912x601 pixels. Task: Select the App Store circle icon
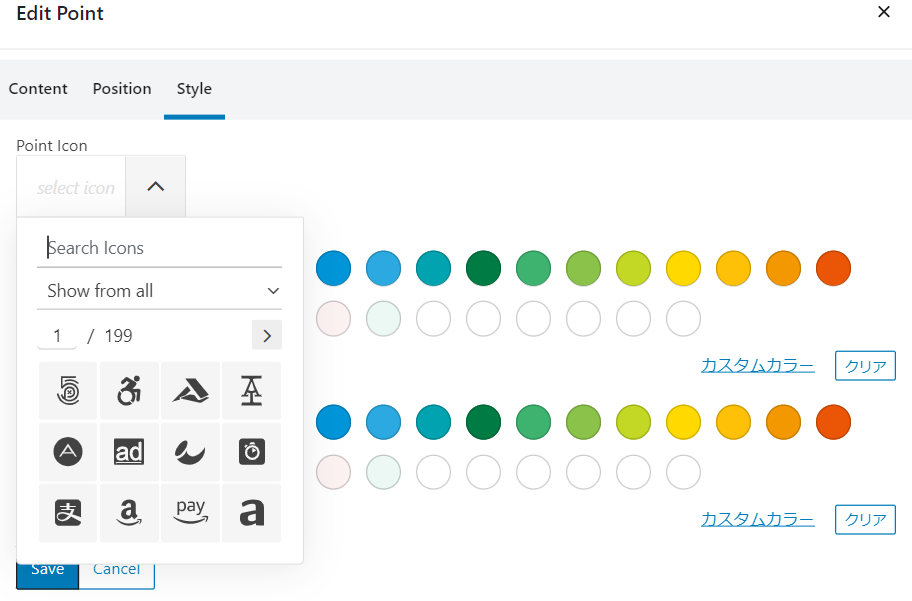(68, 451)
